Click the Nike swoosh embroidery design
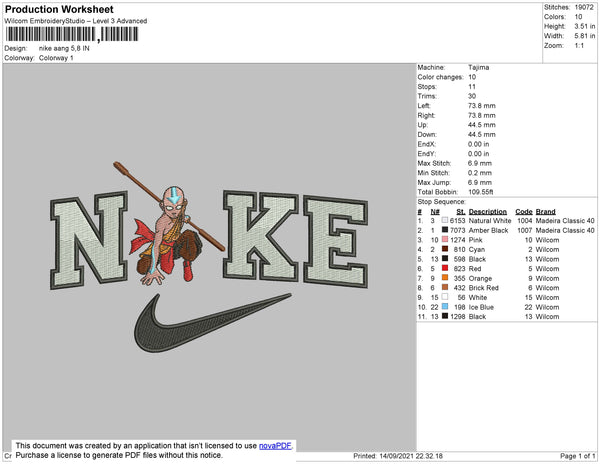The height and width of the screenshot is (464, 600). click(212, 322)
